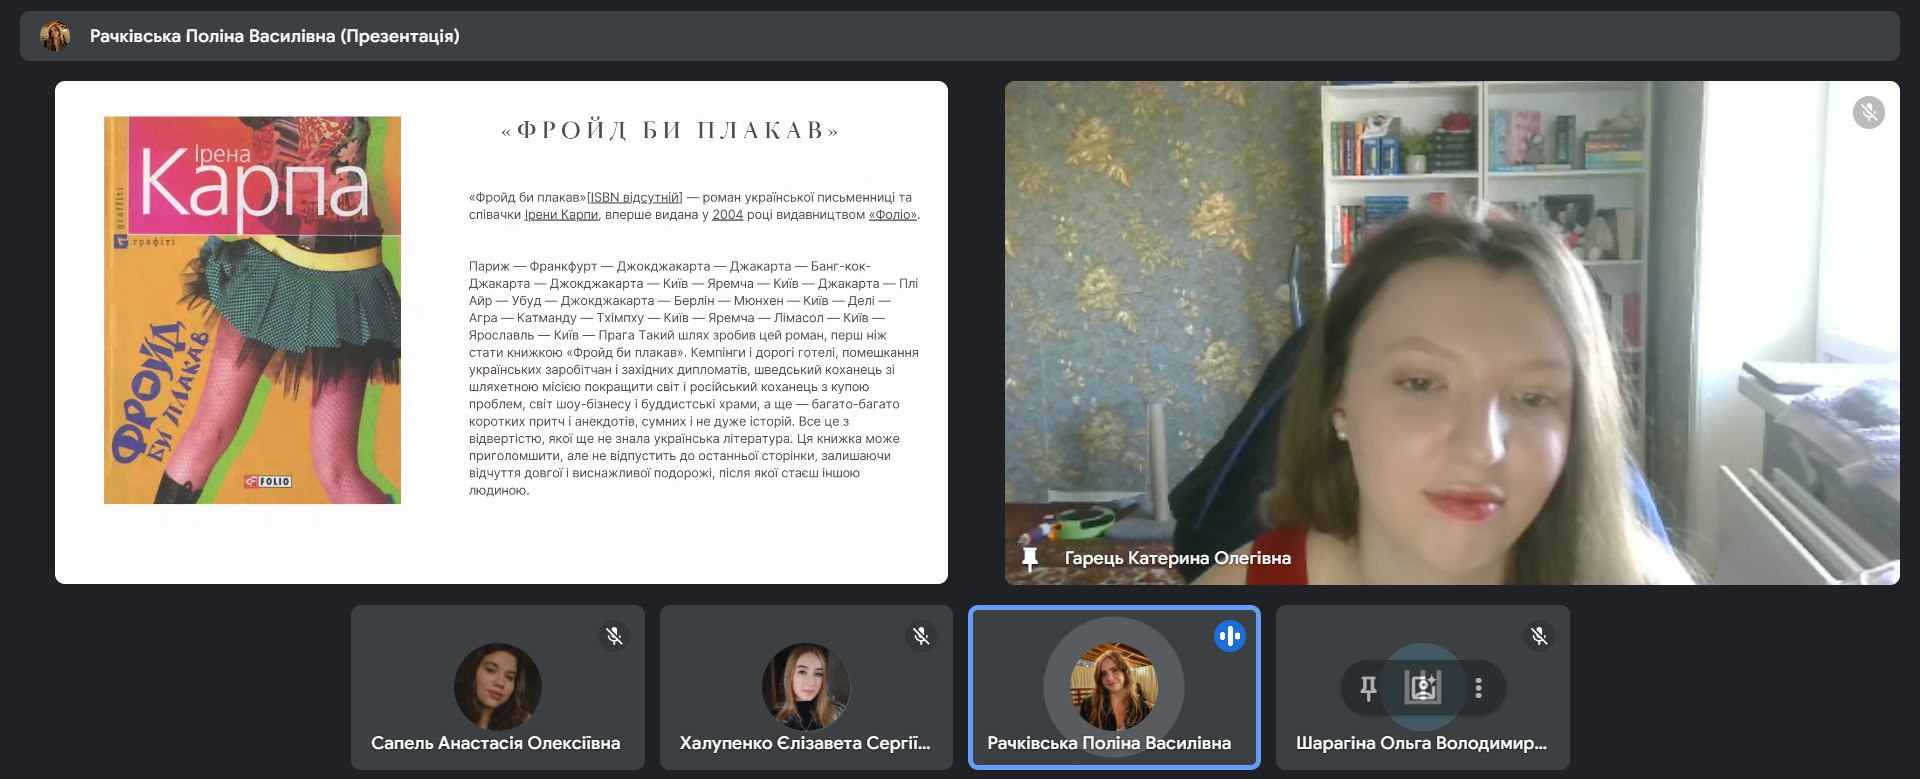Pin Шарагіна Ольга's tile using the pin icon
The image size is (1920, 779).
point(1368,688)
